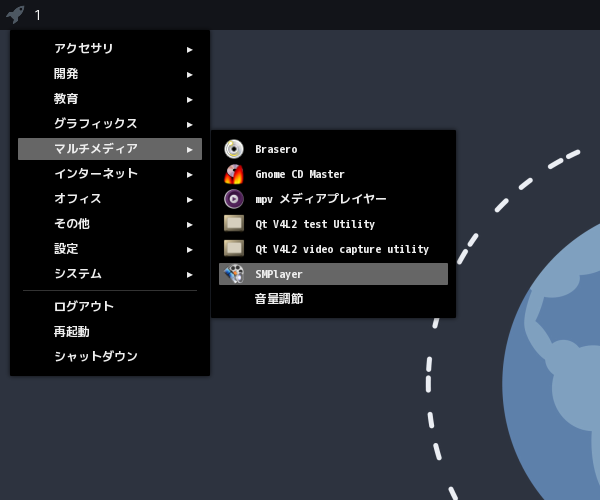The image size is (600, 500).
Task: Select the マルチメディア menu category
Action: pos(110,149)
